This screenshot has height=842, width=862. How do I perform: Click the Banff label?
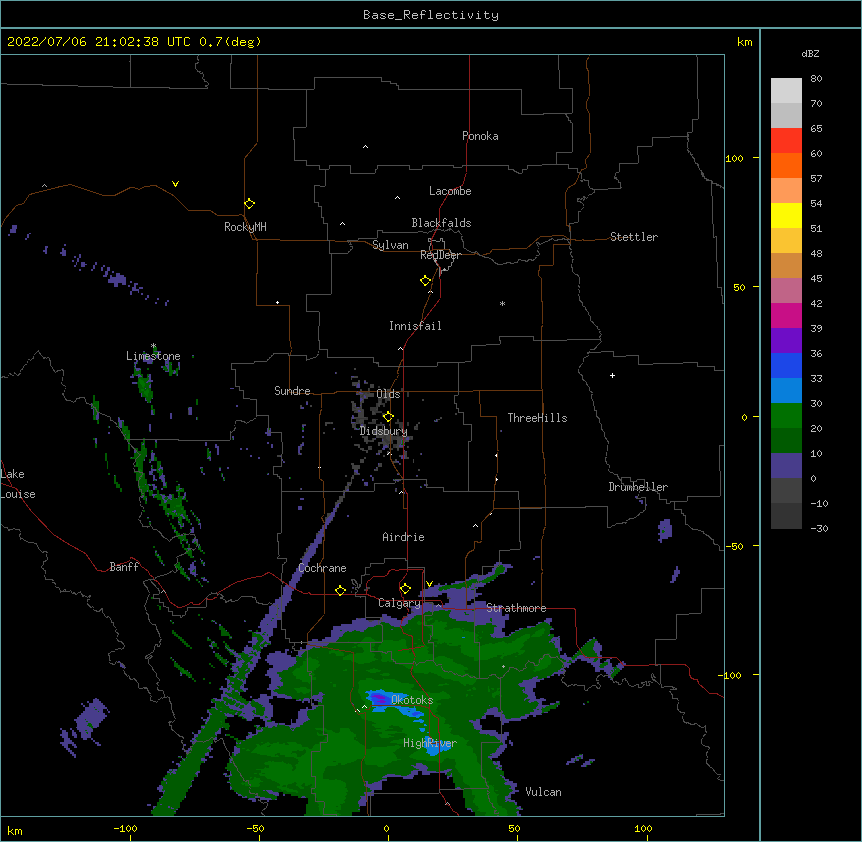(x=124, y=567)
